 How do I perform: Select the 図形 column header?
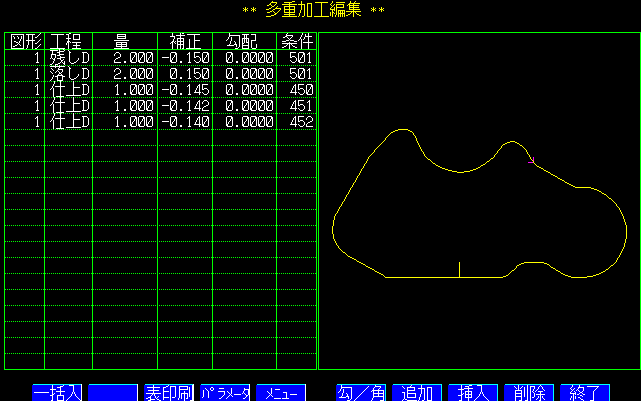(x=26, y=41)
